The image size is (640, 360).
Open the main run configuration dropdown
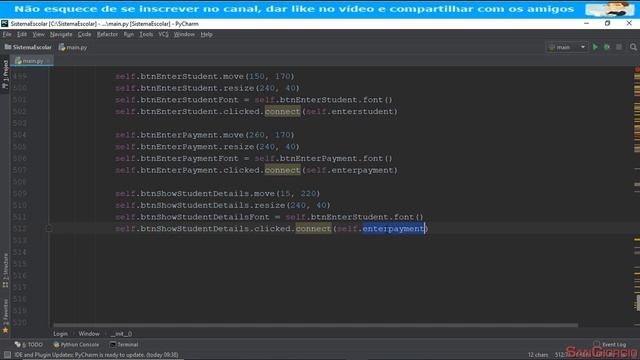(567, 47)
